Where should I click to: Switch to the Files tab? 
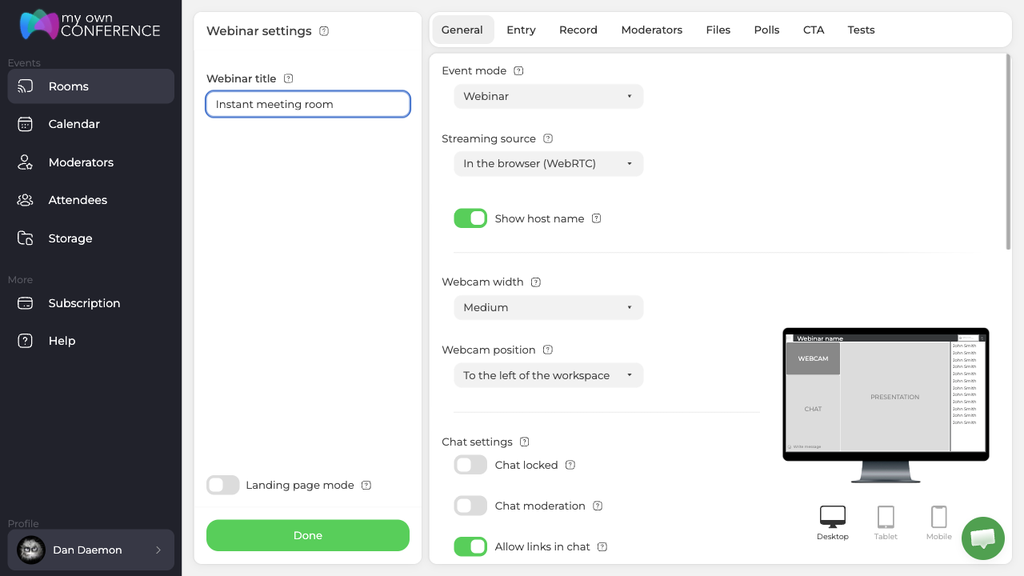[718, 30]
